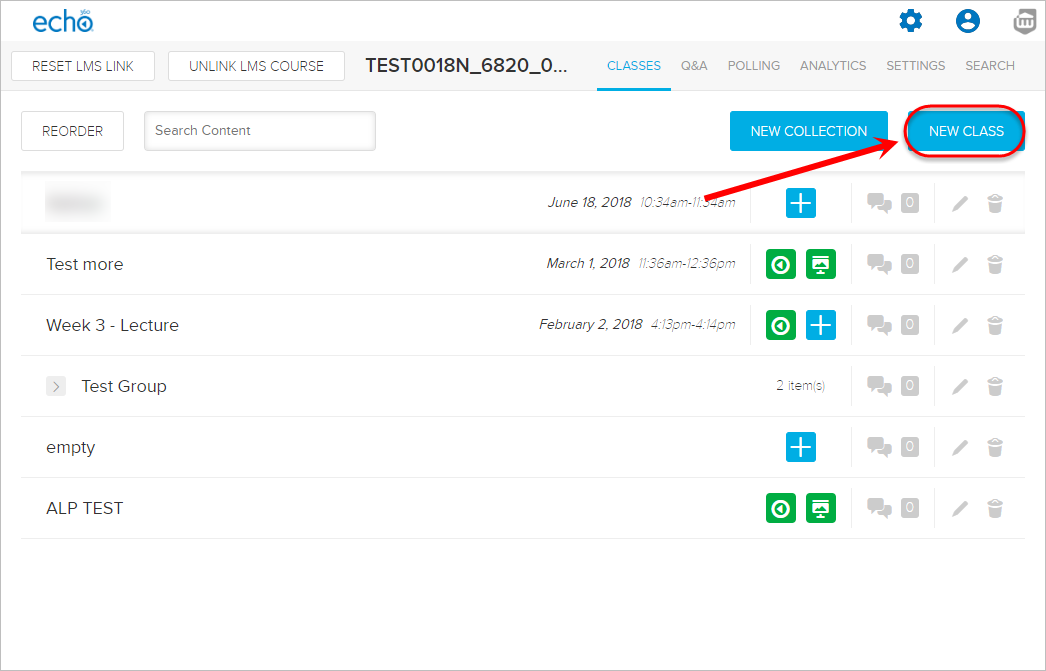This screenshot has height=671, width=1046.
Task: Click the Reorder button
Action: click(x=72, y=131)
